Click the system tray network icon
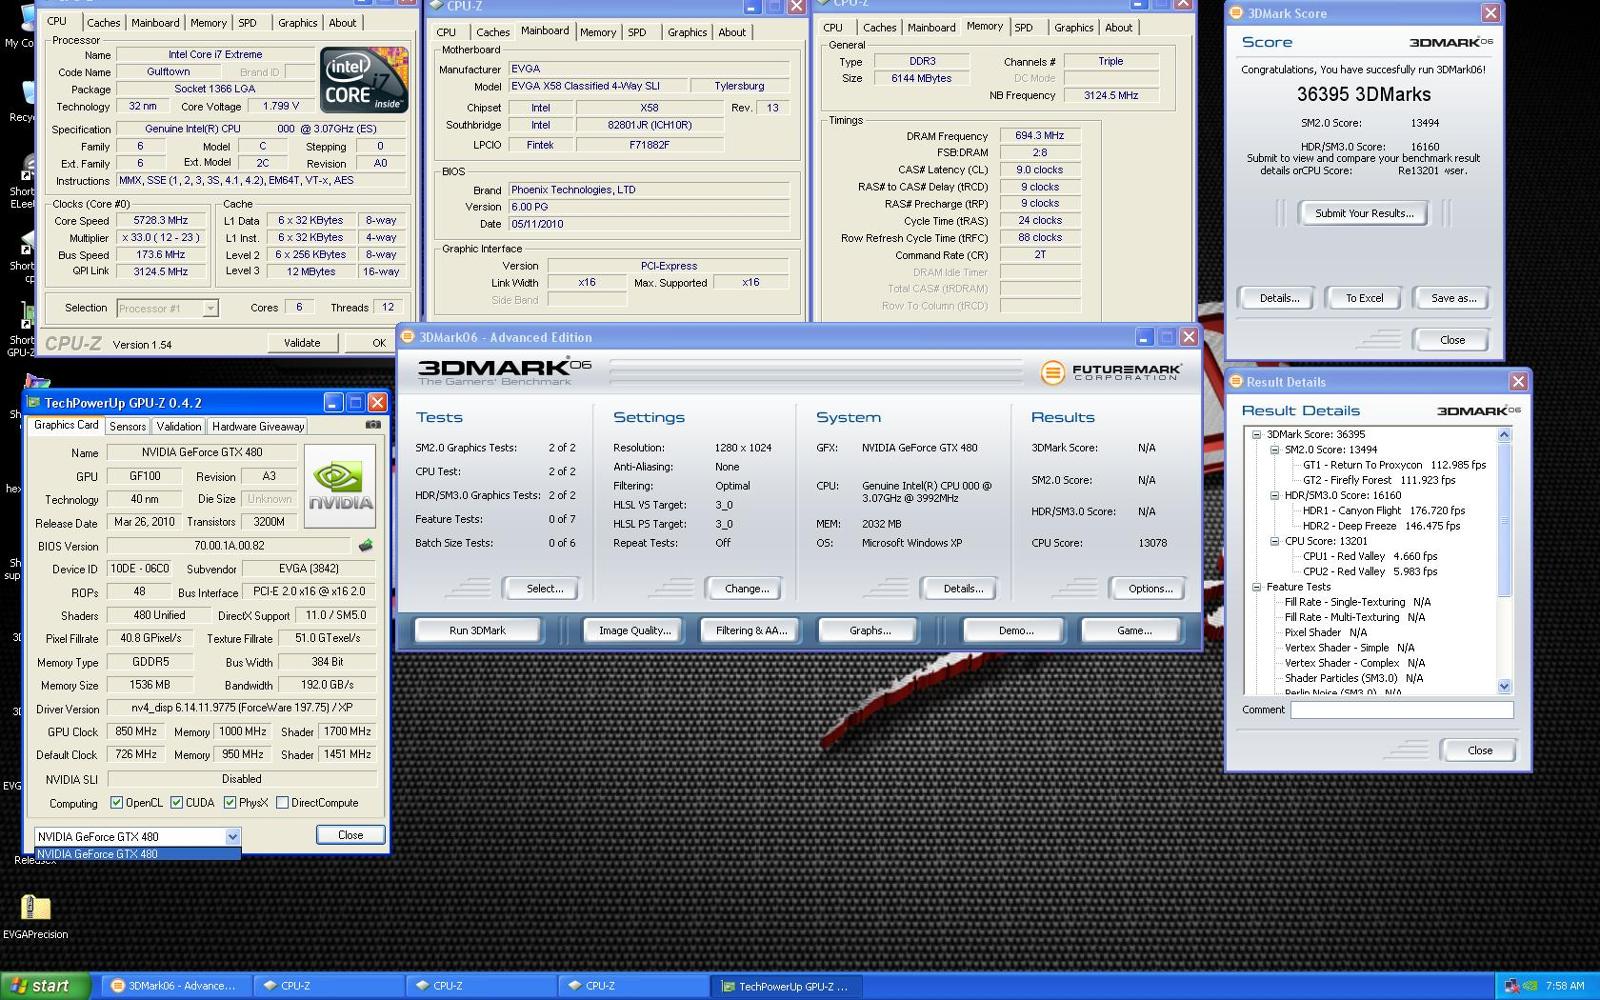 (1512, 986)
